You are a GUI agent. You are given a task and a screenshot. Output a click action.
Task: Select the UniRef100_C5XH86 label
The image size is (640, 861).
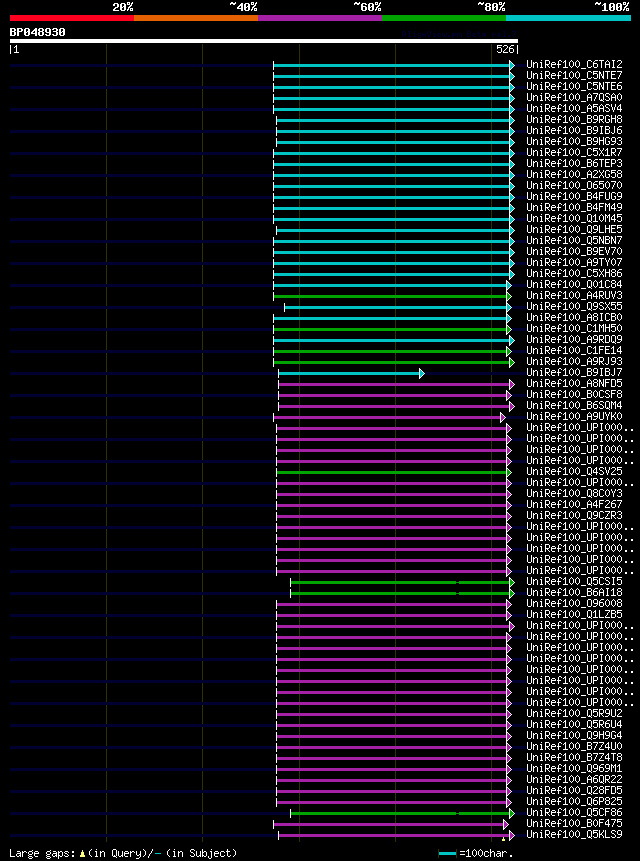point(574,273)
